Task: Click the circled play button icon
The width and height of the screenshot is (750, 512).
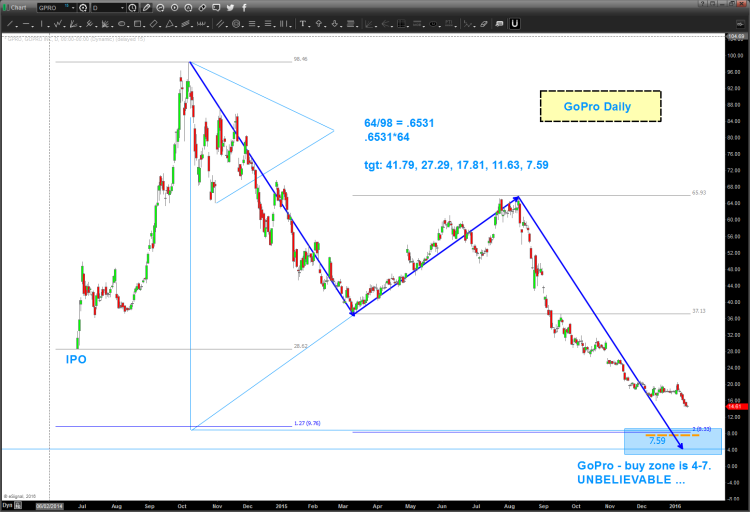Action: tap(175, 8)
